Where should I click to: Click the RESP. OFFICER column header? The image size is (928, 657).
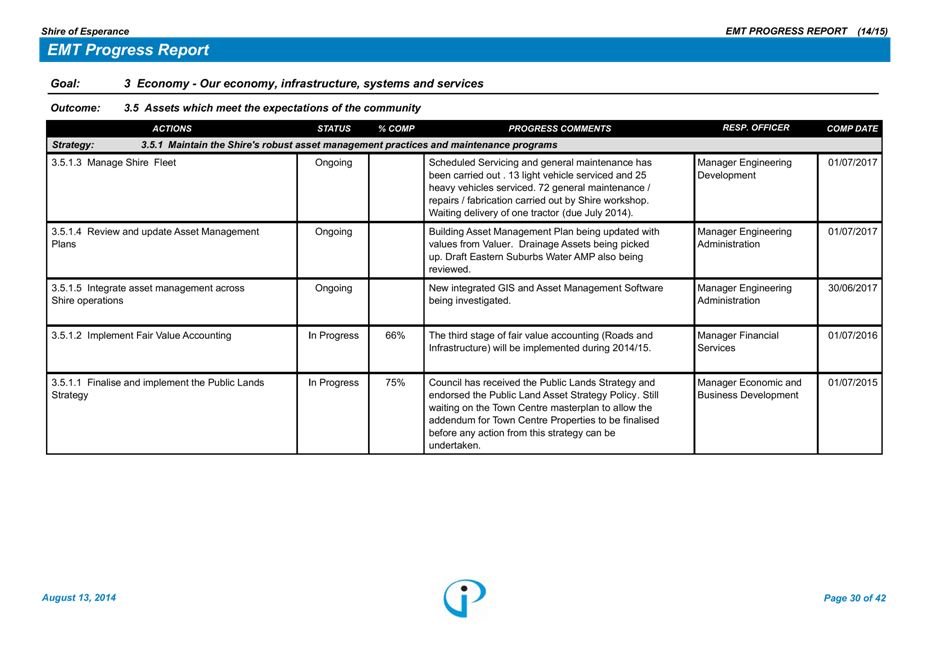pos(756,127)
